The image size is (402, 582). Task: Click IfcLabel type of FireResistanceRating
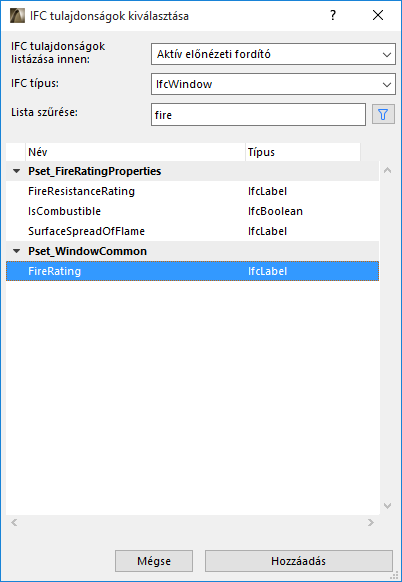(267, 191)
